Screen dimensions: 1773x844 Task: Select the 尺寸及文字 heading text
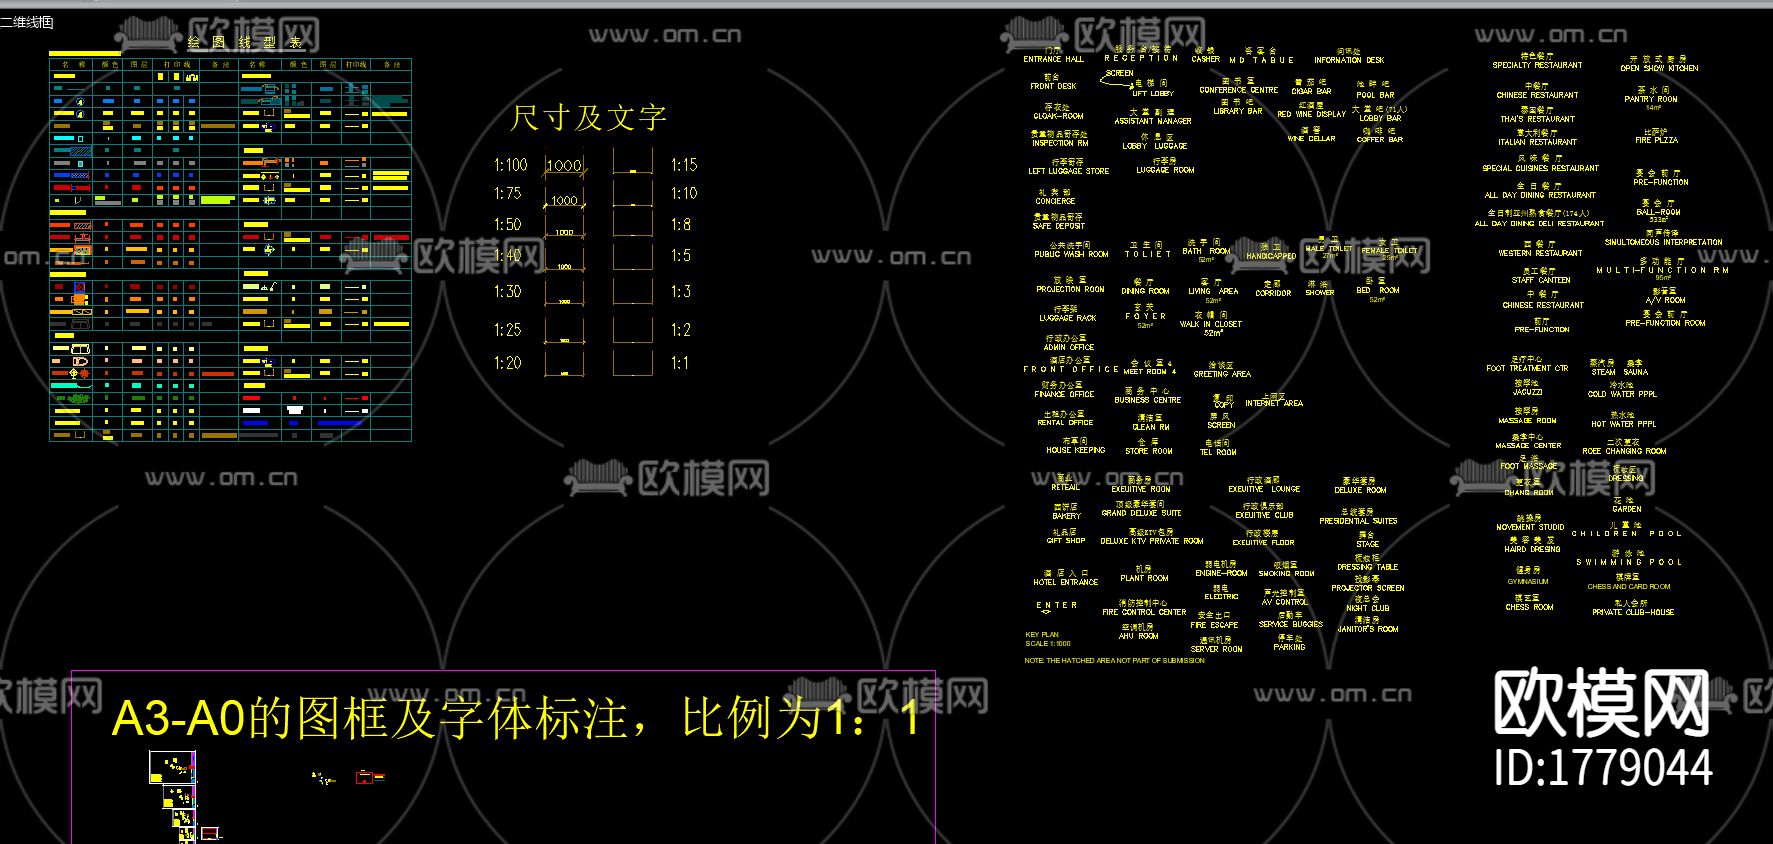588,118
